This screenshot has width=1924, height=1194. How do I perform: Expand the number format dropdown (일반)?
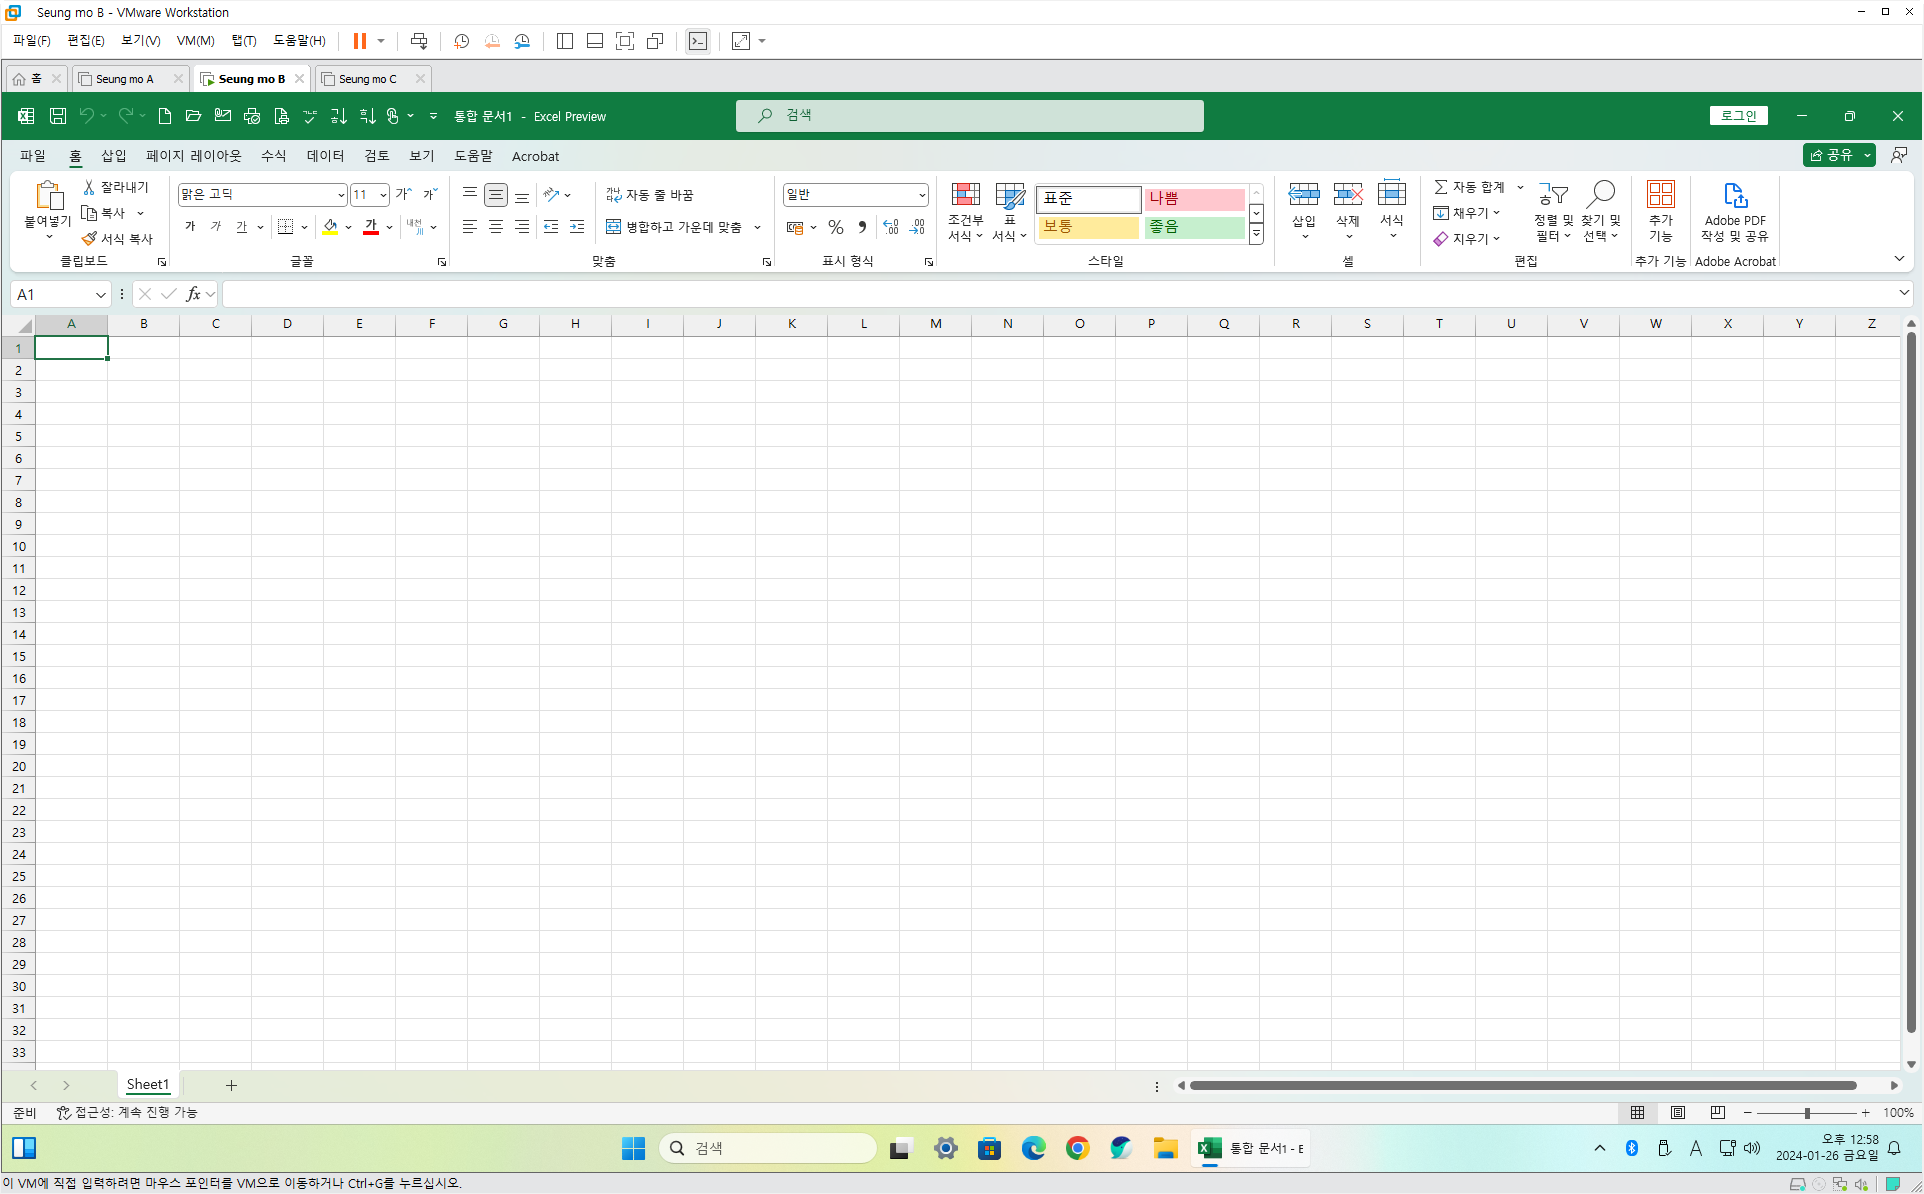921,195
